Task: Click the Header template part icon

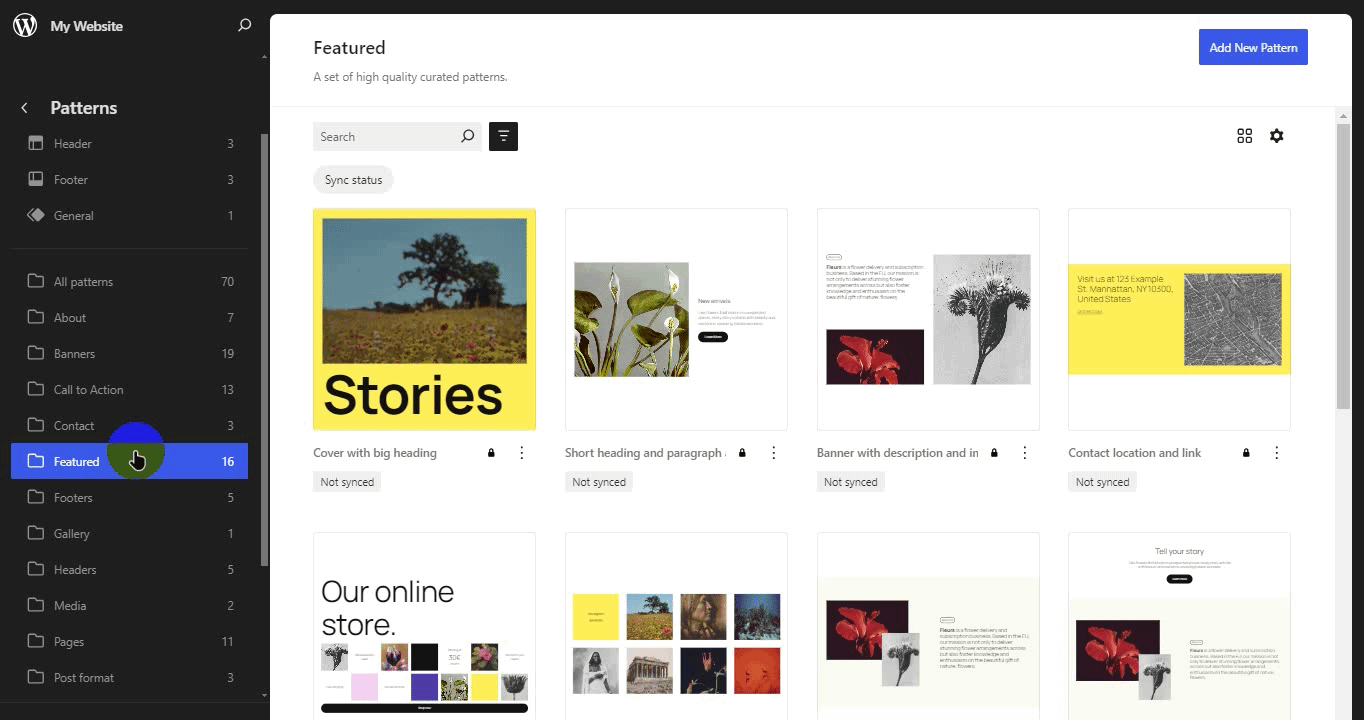Action: click(36, 143)
